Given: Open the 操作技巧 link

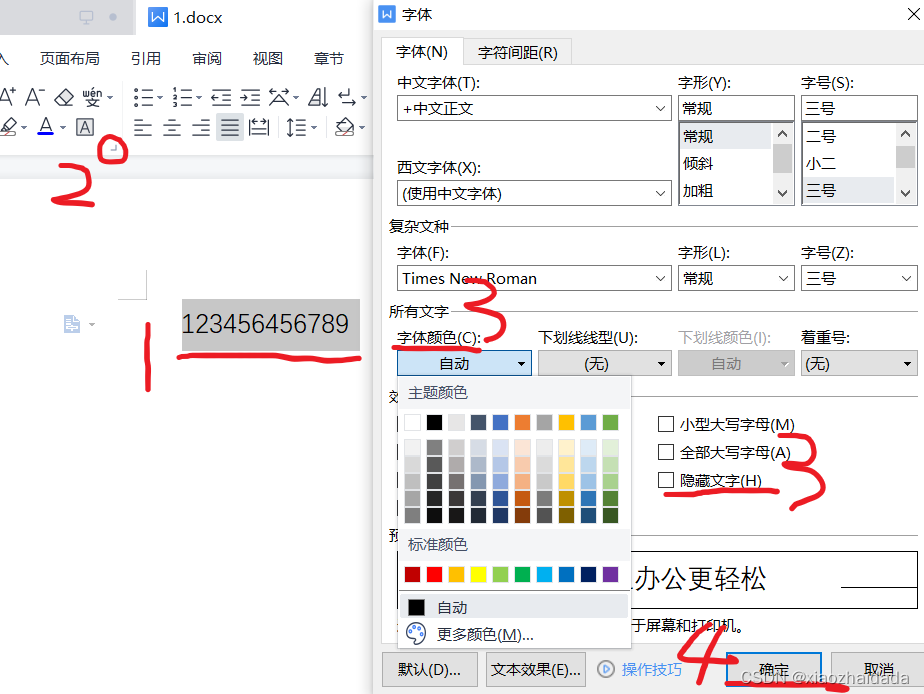Looking at the screenshot, I should 651,669.
